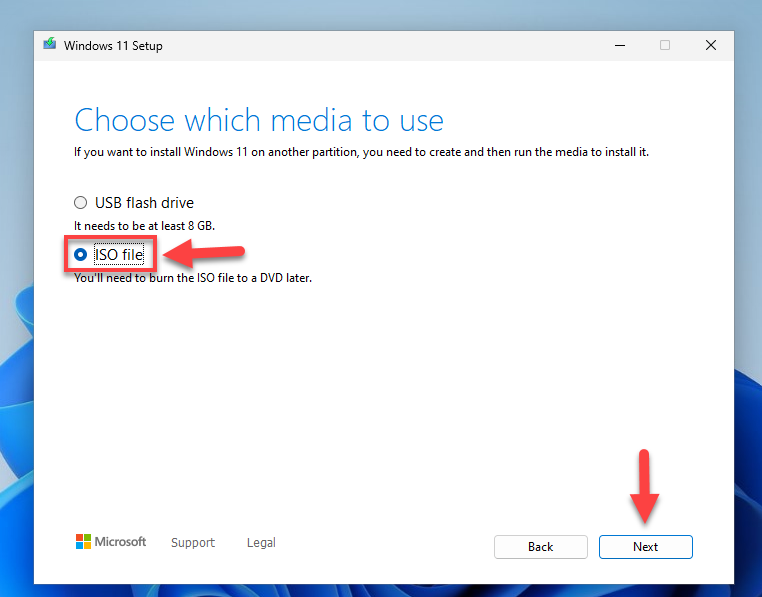Click the "install Windows 11 on another partition" description
Image resolution: width=762 pixels, height=597 pixels.
coord(361,152)
